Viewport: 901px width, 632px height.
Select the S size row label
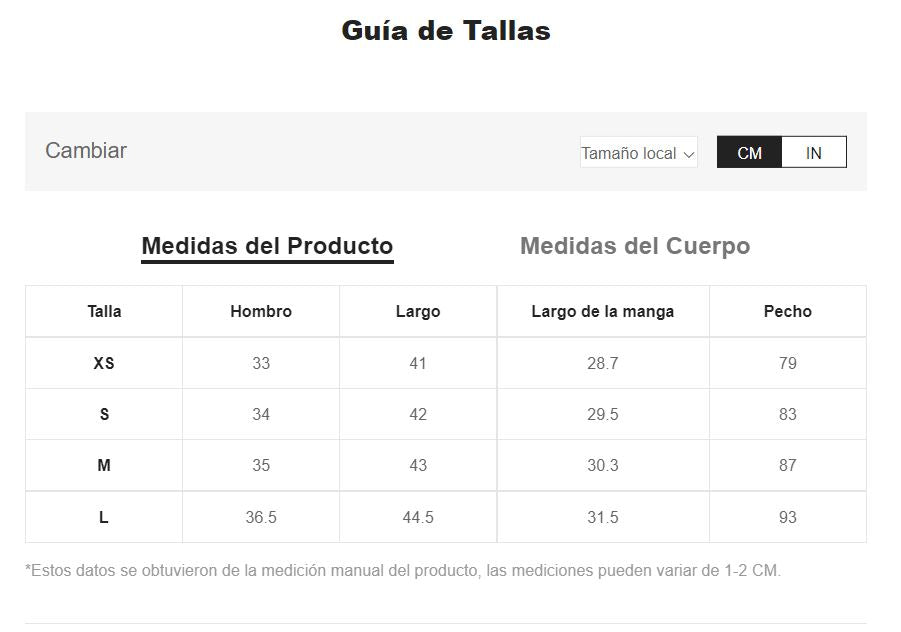pyautogui.click(x=104, y=414)
